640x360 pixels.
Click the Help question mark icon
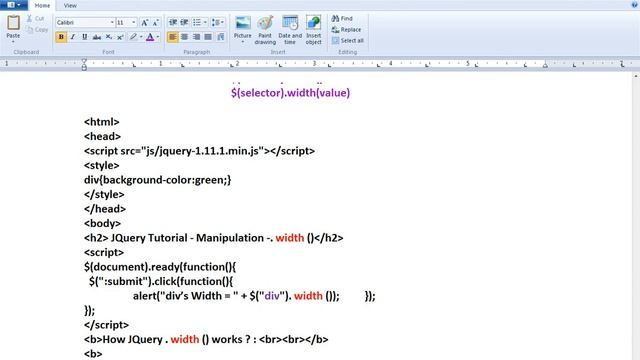pyautogui.click(x=634, y=5)
